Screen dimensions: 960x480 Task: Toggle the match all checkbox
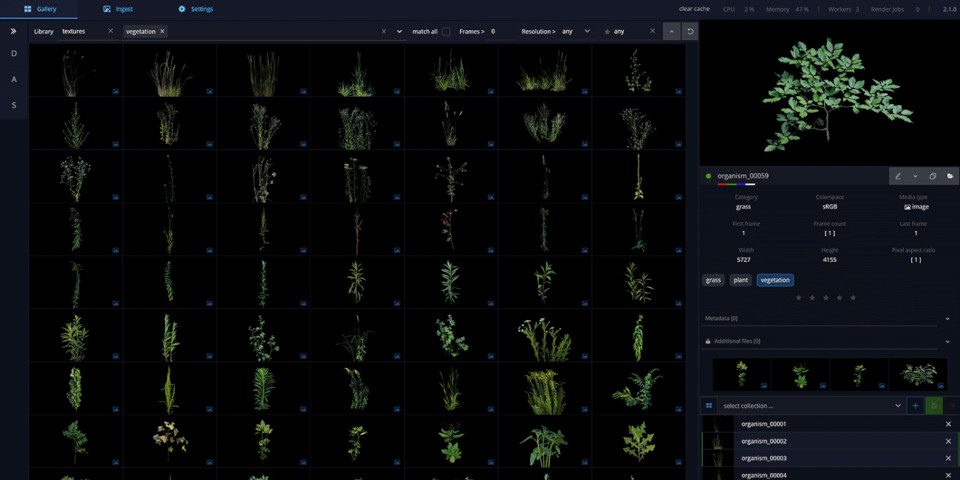(x=446, y=31)
